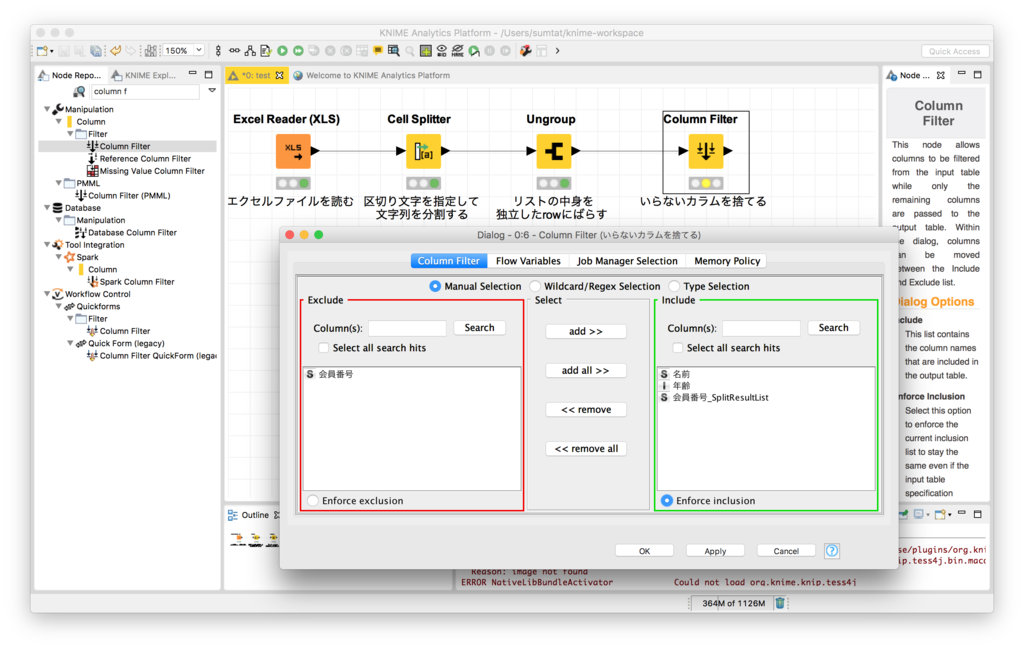
Task: Click the hide node names icon
Action: 458,51
